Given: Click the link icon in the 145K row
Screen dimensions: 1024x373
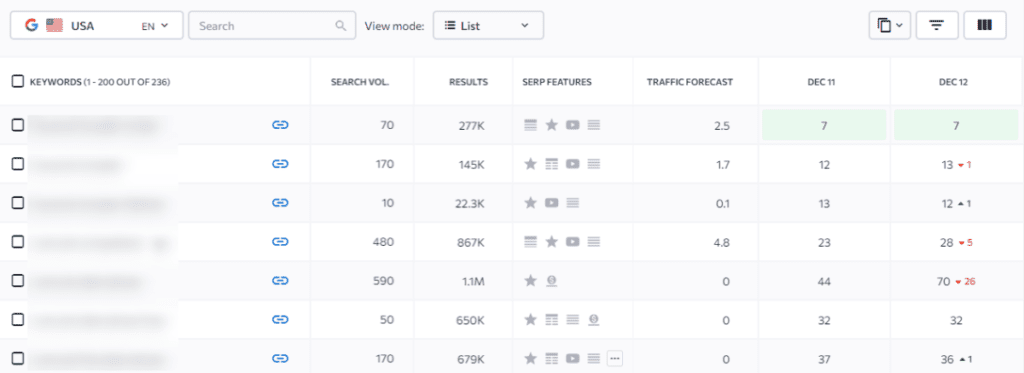Looking at the screenshot, I should point(280,164).
